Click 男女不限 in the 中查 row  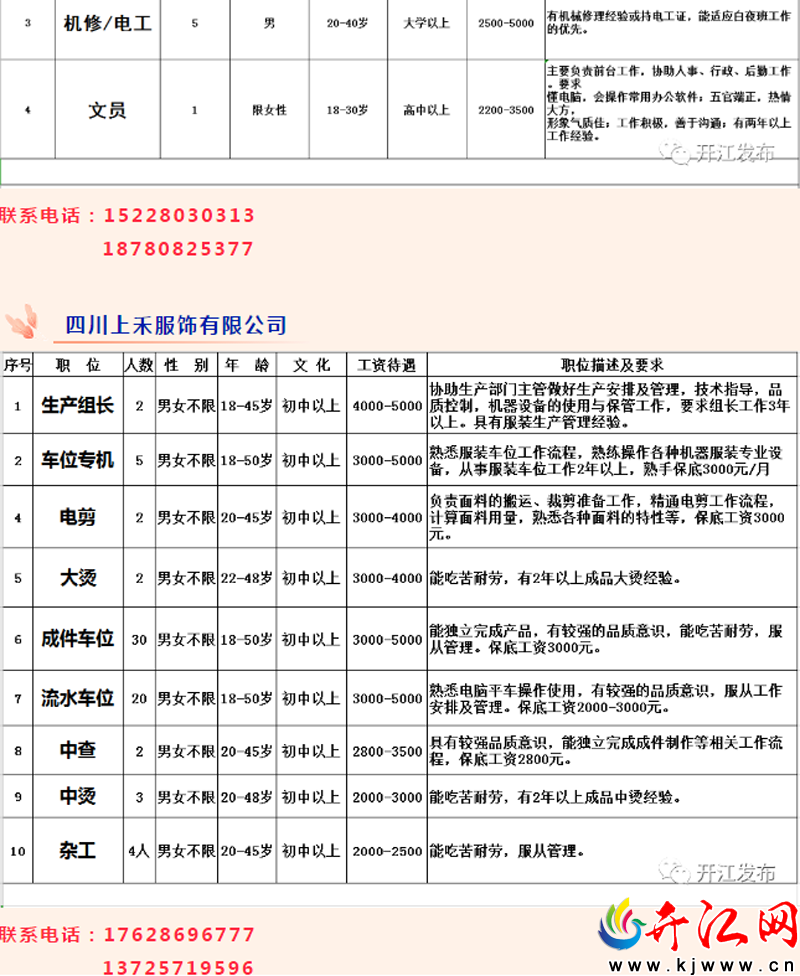click(x=186, y=751)
